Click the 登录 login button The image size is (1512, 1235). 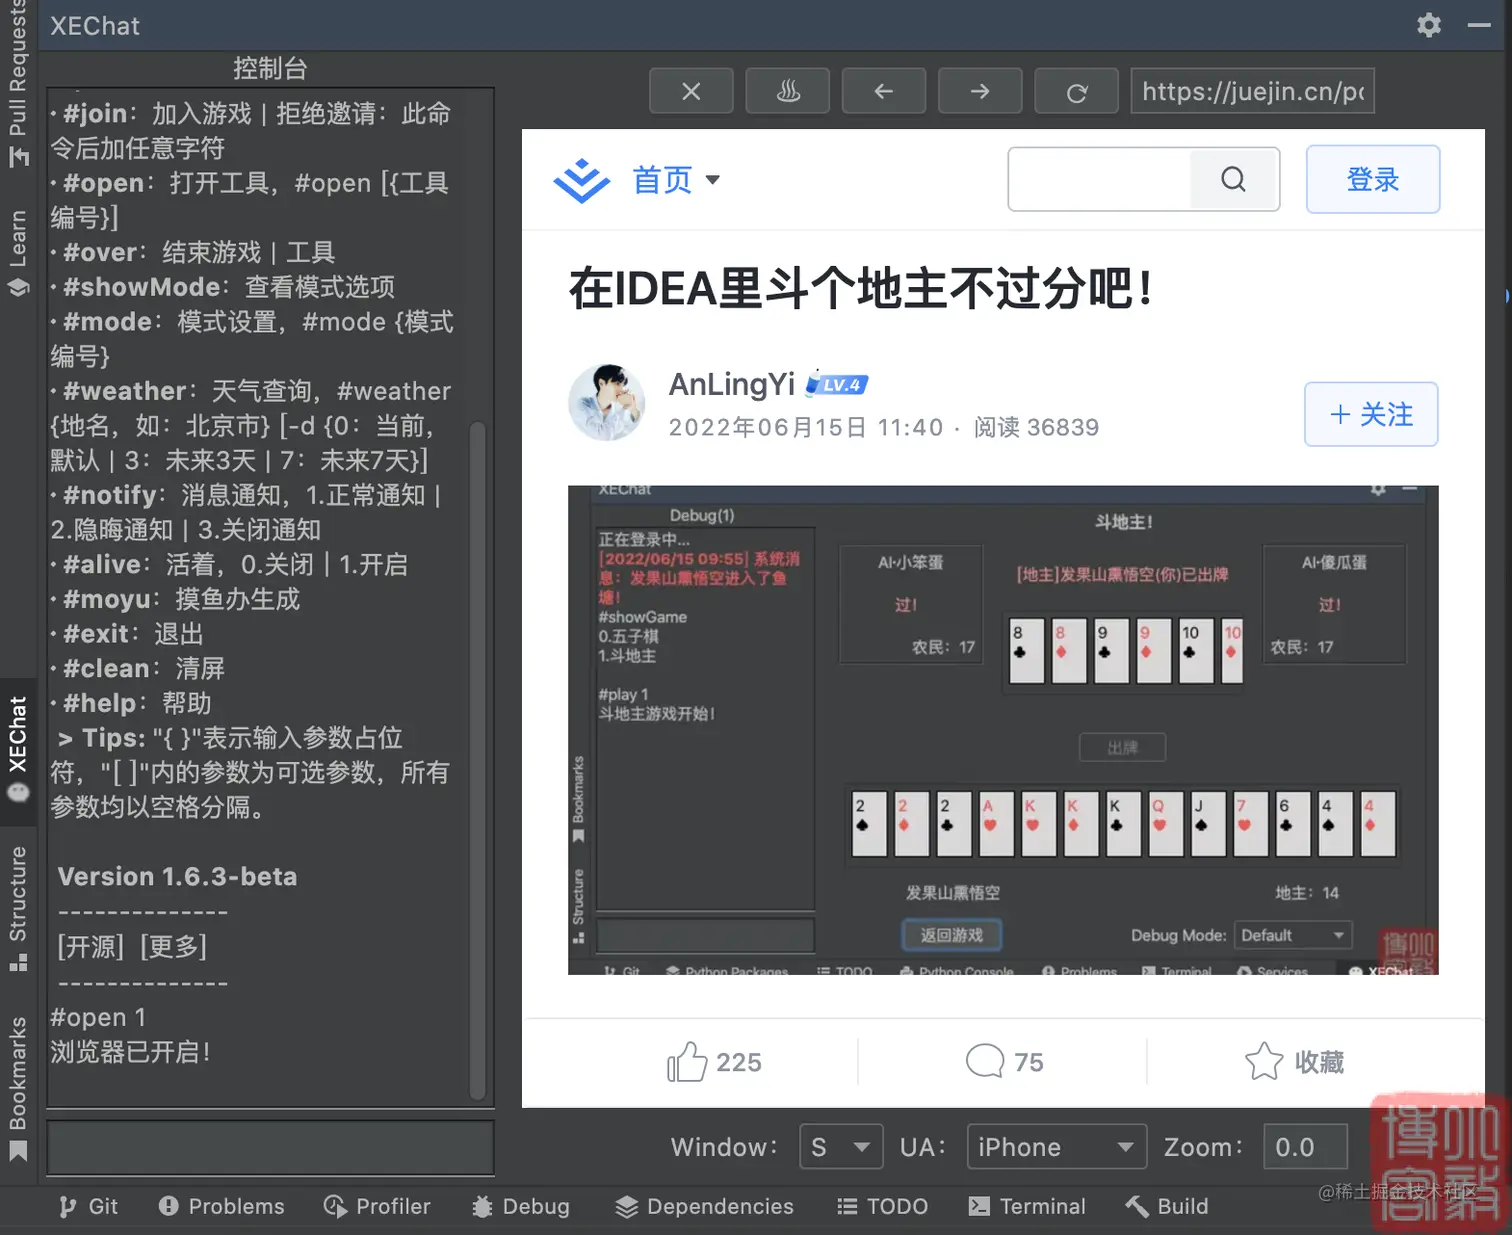pyautogui.click(x=1373, y=179)
